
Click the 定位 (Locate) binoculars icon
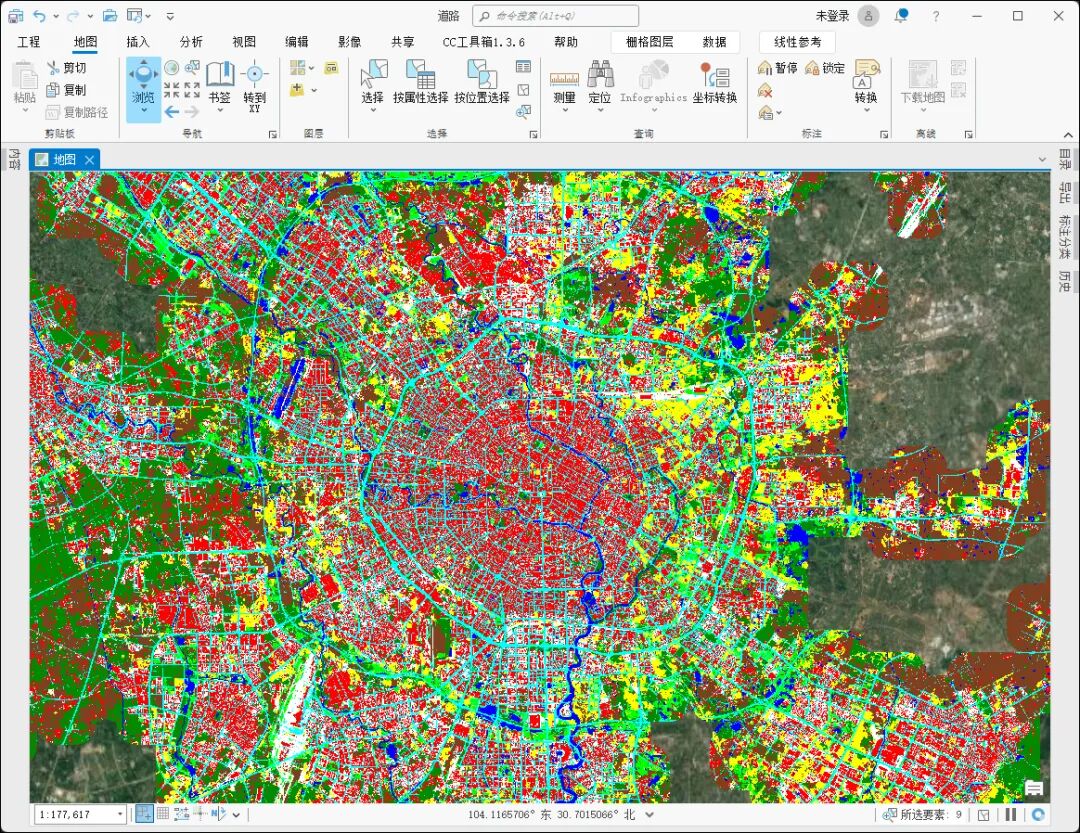[x=600, y=81]
